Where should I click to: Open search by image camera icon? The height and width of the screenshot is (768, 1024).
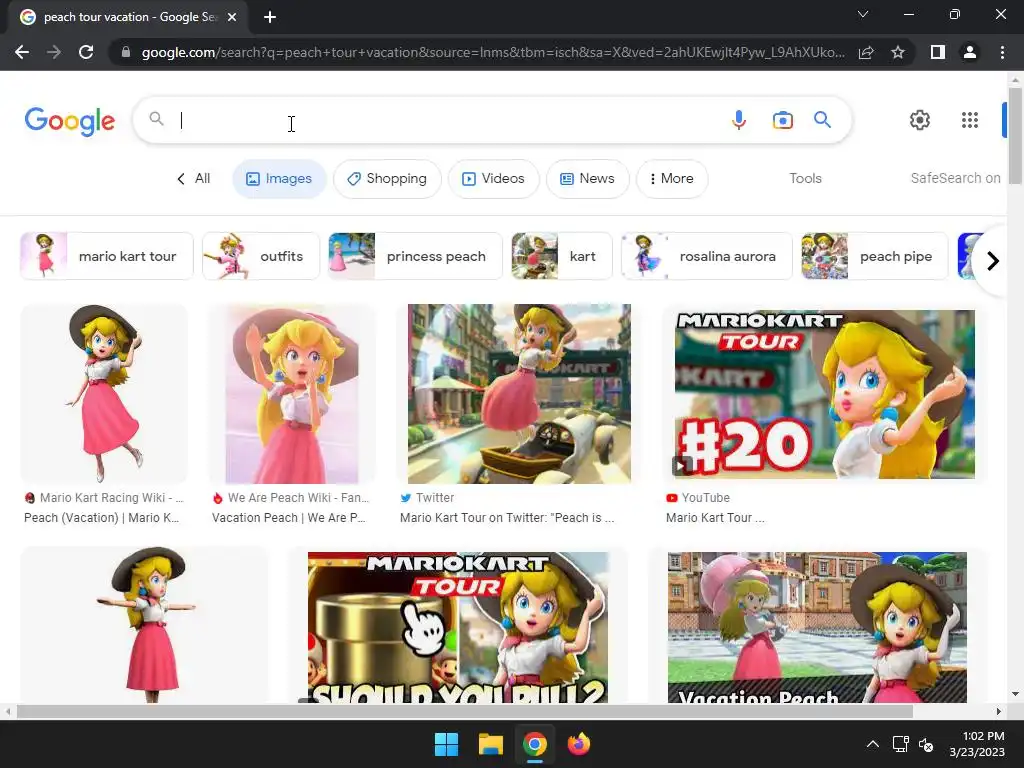click(782, 120)
